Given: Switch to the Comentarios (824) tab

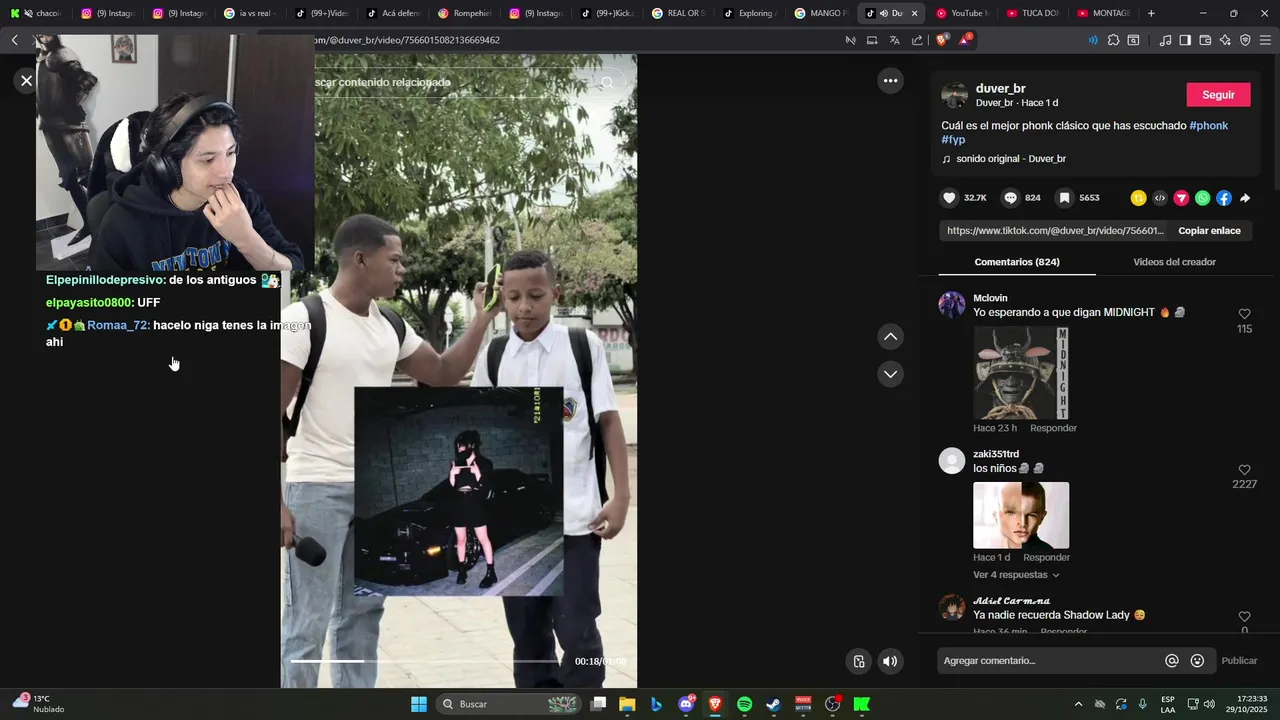Looking at the screenshot, I should [x=1017, y=262].
